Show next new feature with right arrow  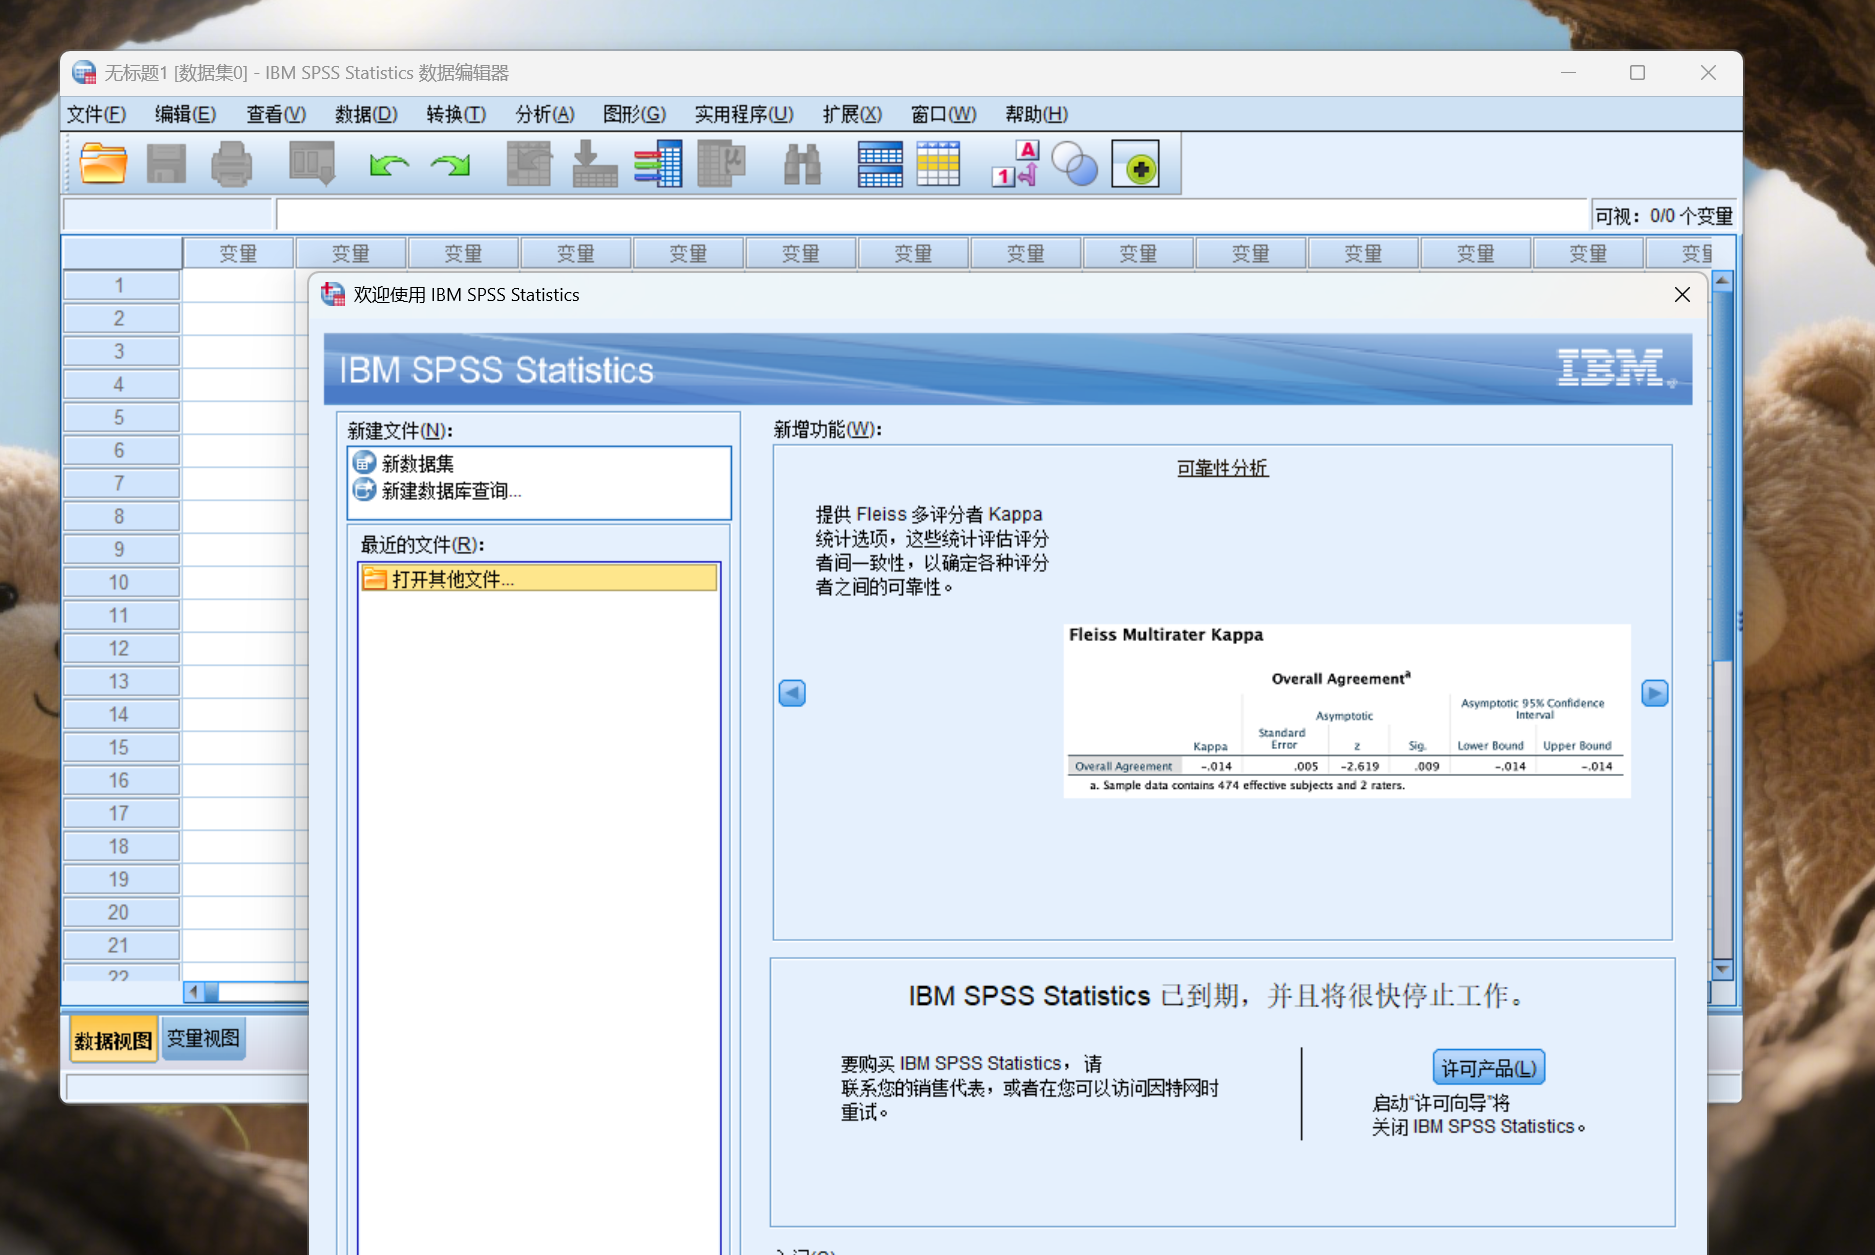pyautogui.click(x=1655, y=693)
